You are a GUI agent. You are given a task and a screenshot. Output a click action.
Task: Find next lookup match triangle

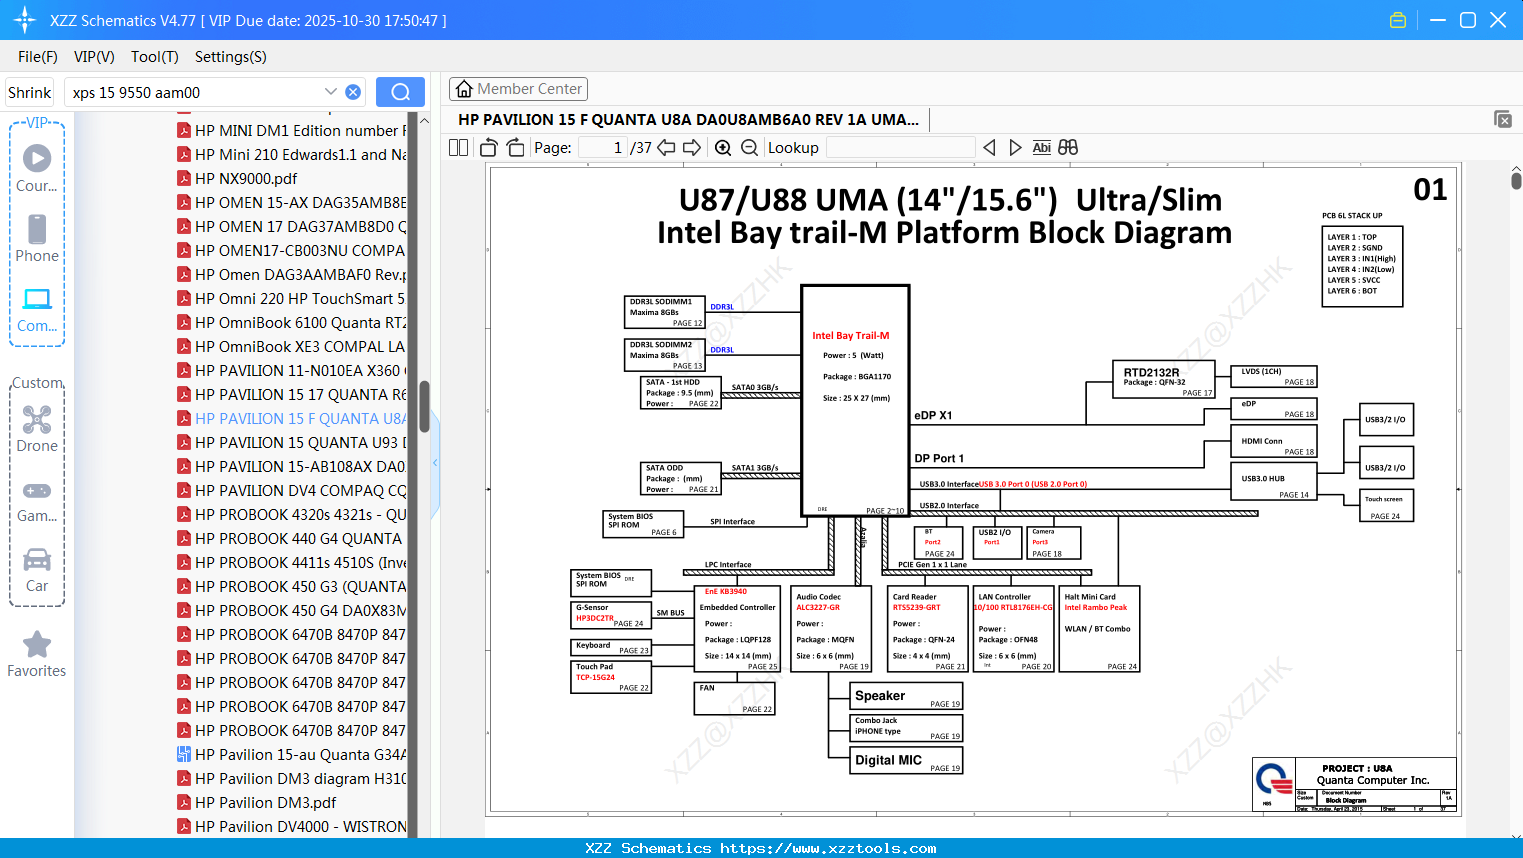1015,148
